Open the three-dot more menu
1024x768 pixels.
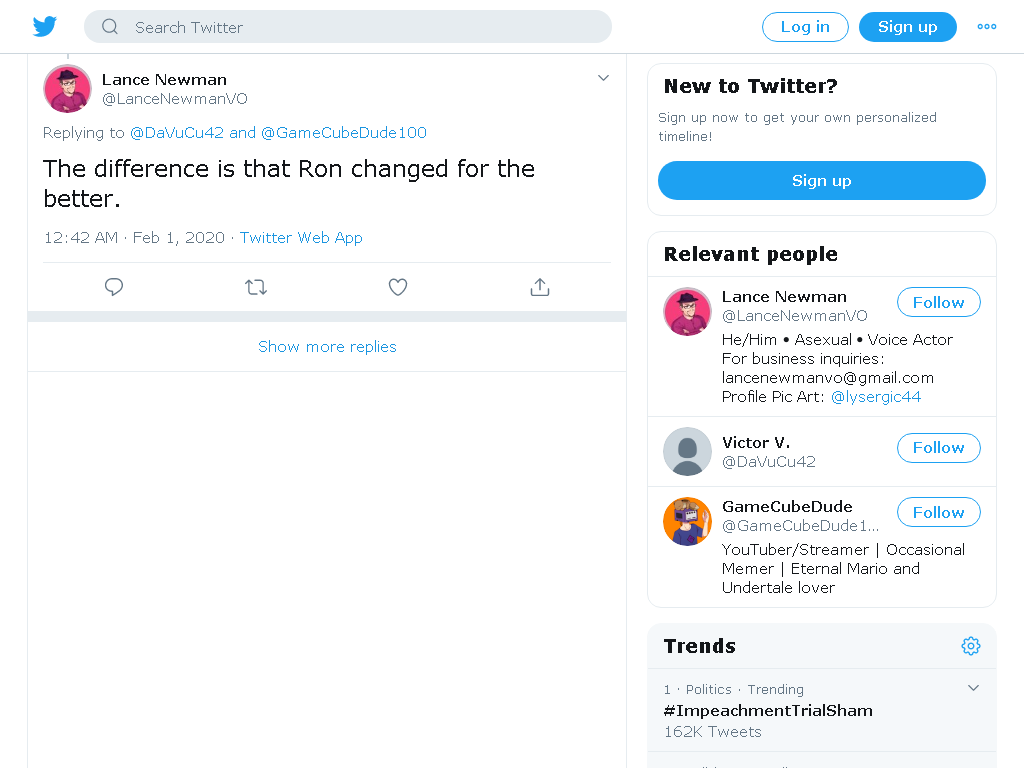pos(986,27)
